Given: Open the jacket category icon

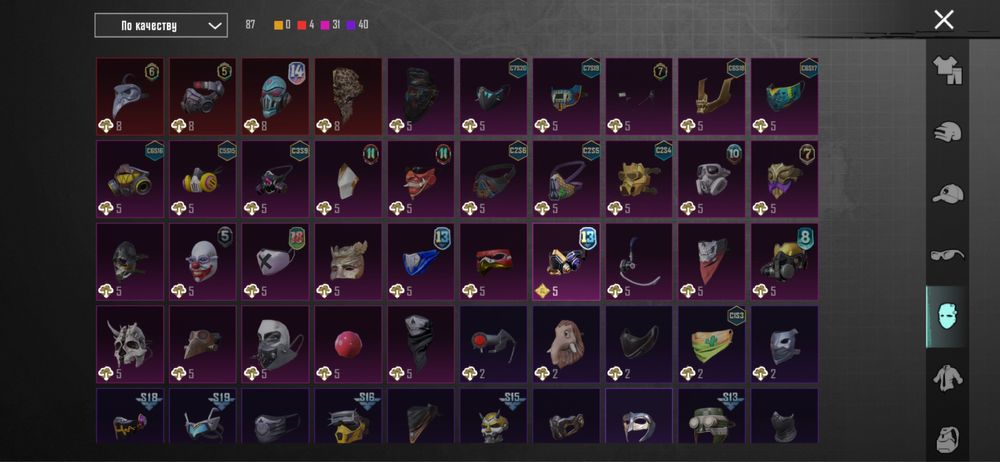Looking at the screenshot, I should pos(947,378).
